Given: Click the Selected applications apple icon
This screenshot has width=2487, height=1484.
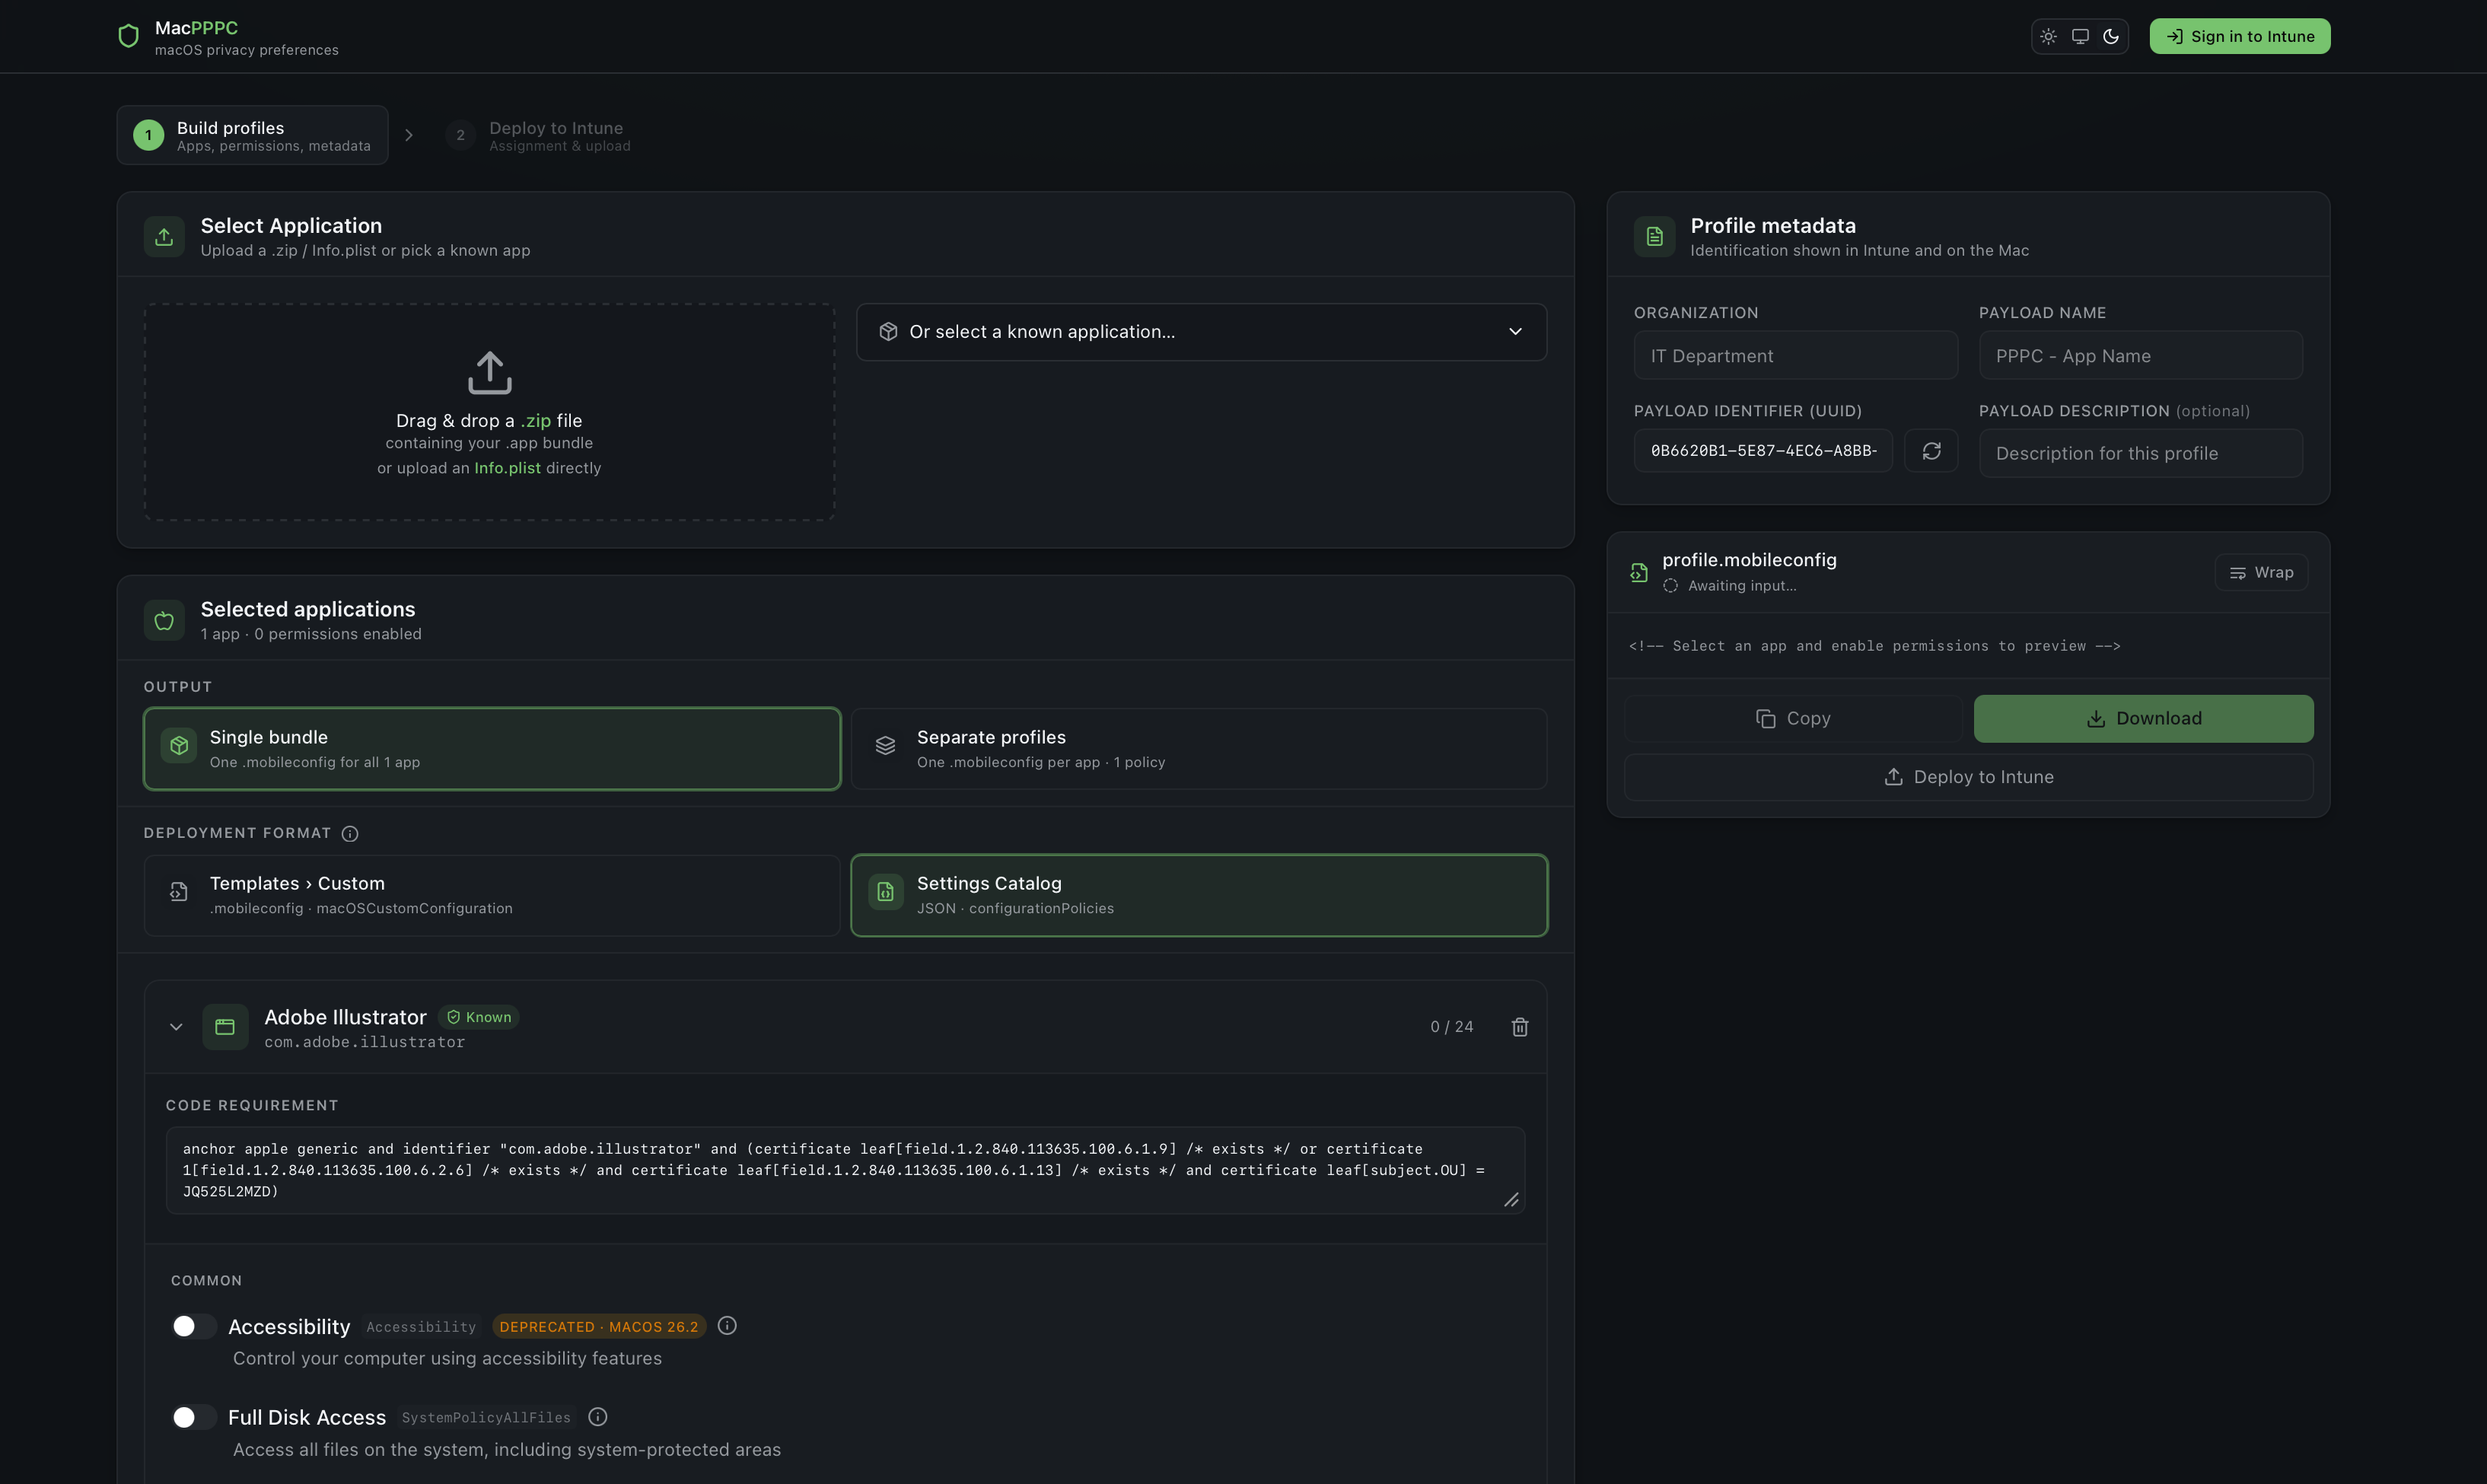Looking at the screenshot, I should [164, 621].
